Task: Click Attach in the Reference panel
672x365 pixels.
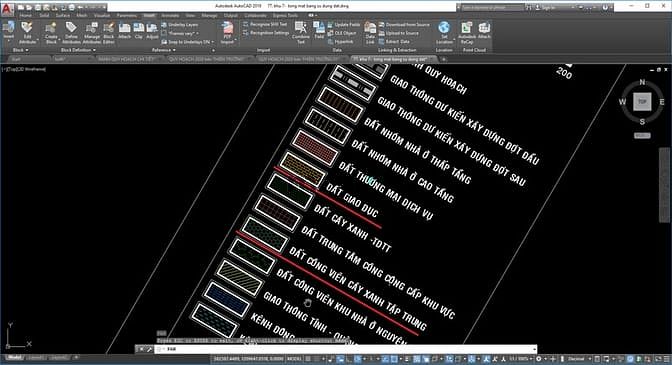Action: [x=124, y=31]
